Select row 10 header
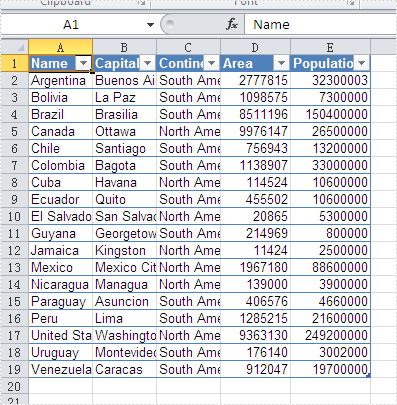This screenshot has width=397, height=405. pyautogui.click(x=14, y=216)
